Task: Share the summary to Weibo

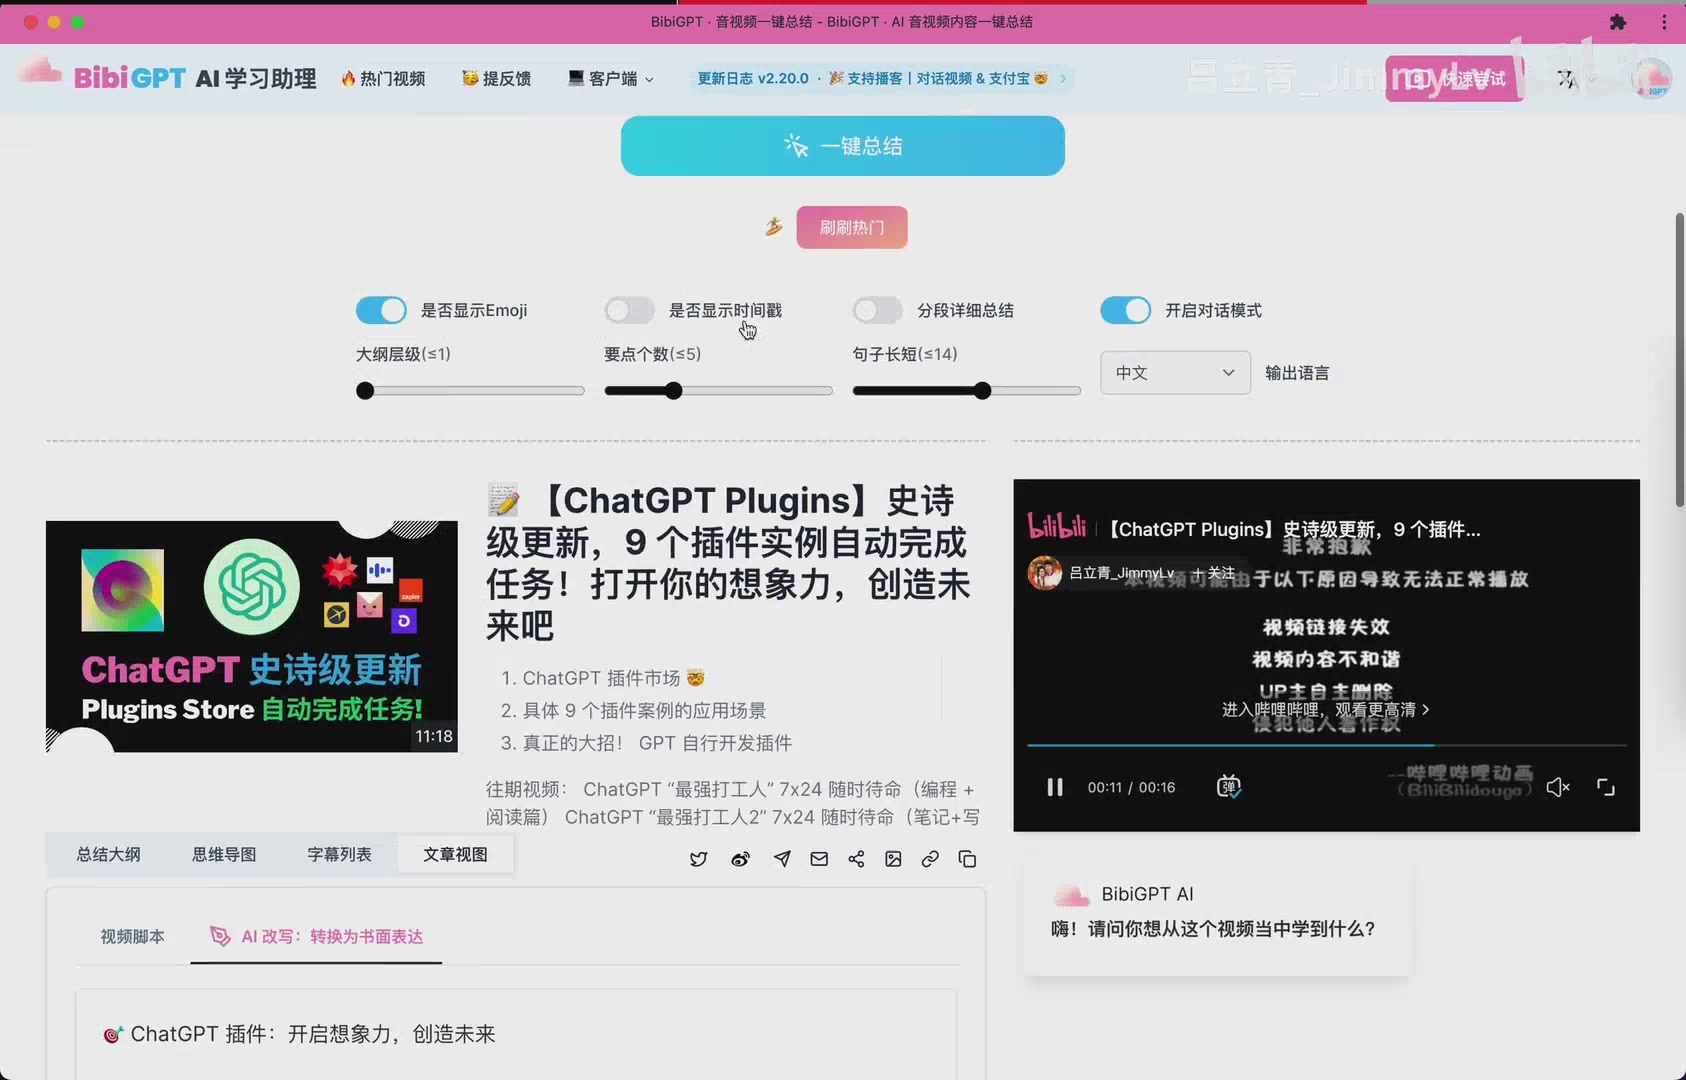Action: [x=740, y=859]
